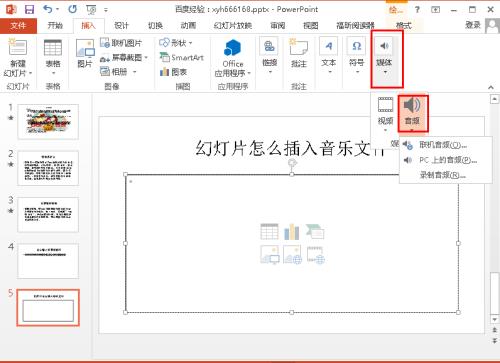This screenshot has width=500, height=363.
Task: Switch to the 动画 (Animations) tab
Action: (188, 26)
